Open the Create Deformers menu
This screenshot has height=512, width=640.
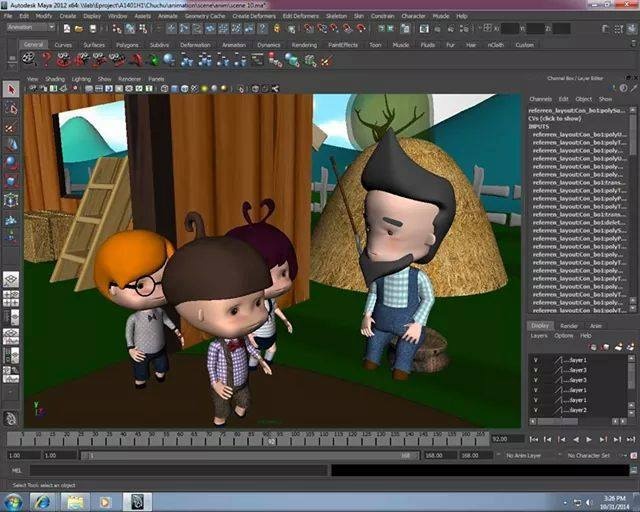pos(254,16)
